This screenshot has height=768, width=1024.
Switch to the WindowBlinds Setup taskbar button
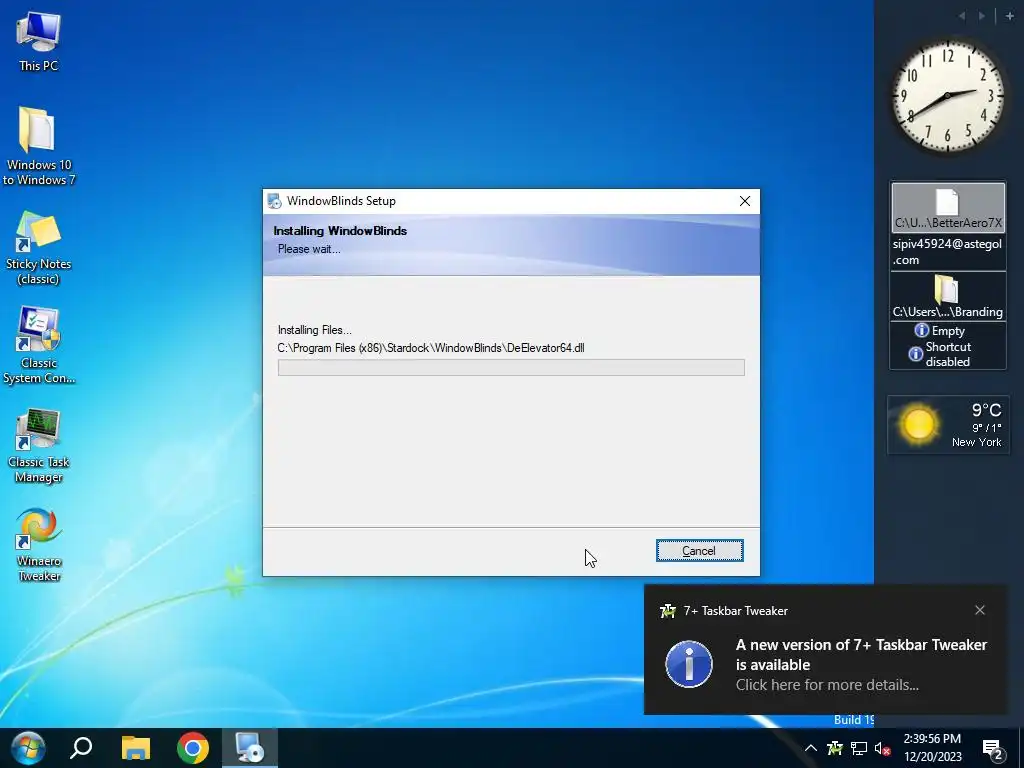(249, 748)
